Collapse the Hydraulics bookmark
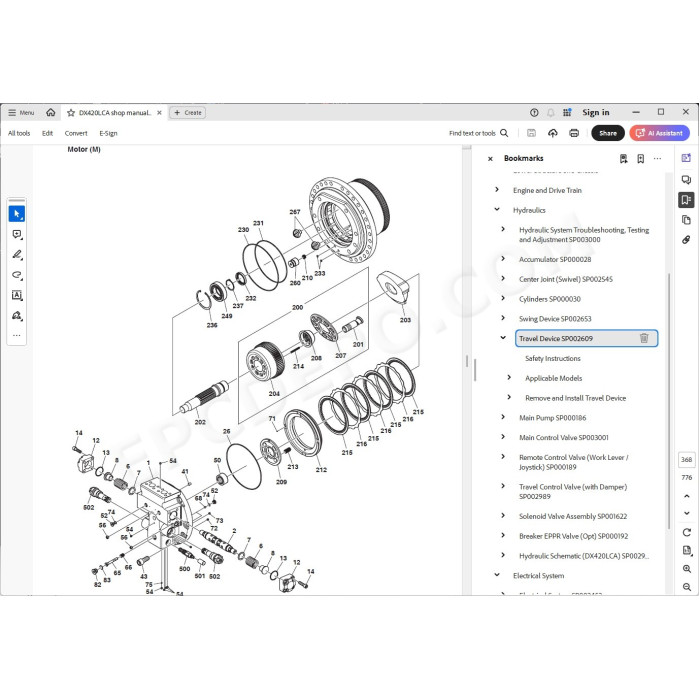Screen dimensions: 700x700 [x=497, y=209]
